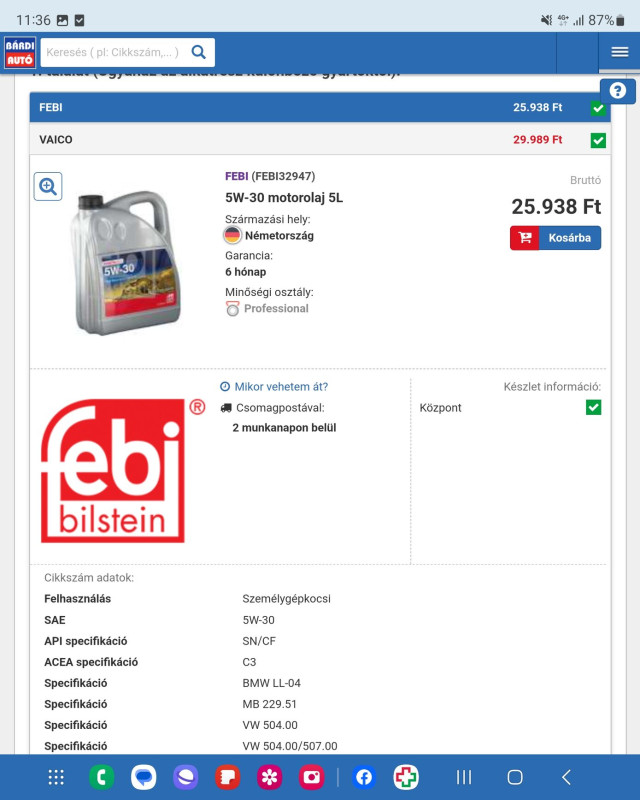Click the search magnifier icon

(x=199, y=52)
